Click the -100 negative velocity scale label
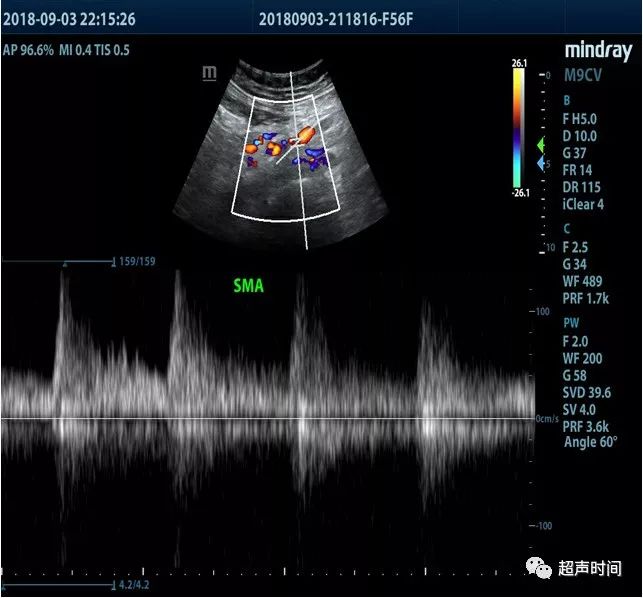This screenshot has height=598, width=643. point(543,526)
